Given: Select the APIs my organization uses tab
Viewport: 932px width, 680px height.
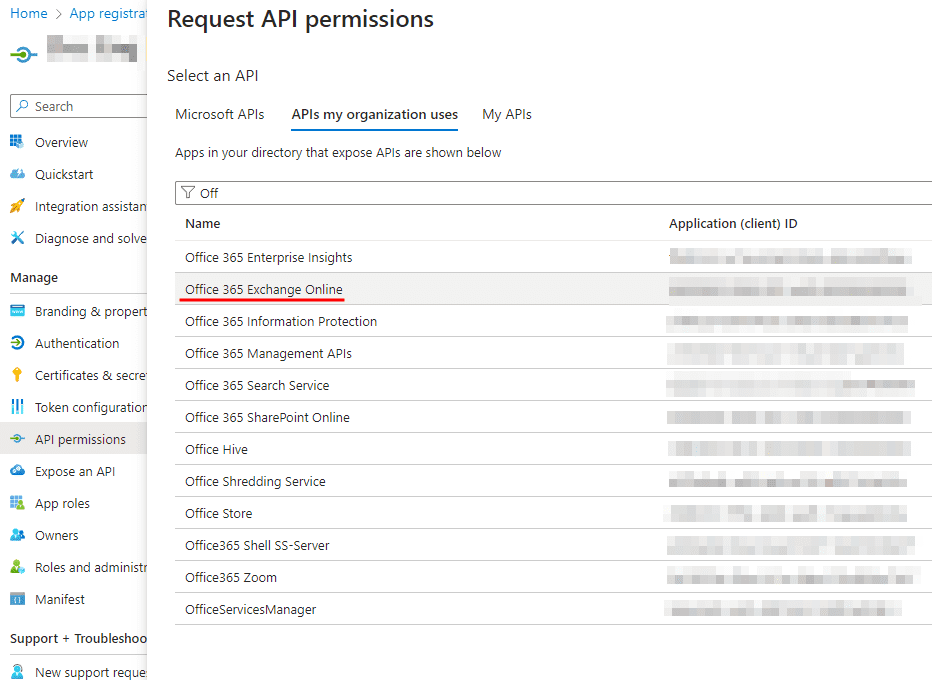Looking at the screenshot, I should pos(374,114).
